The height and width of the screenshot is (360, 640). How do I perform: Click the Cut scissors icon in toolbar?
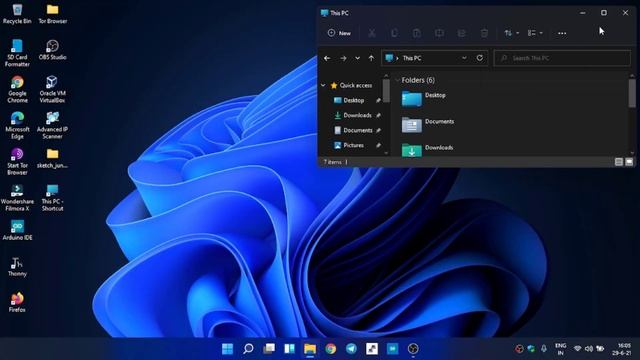[372, 33]
